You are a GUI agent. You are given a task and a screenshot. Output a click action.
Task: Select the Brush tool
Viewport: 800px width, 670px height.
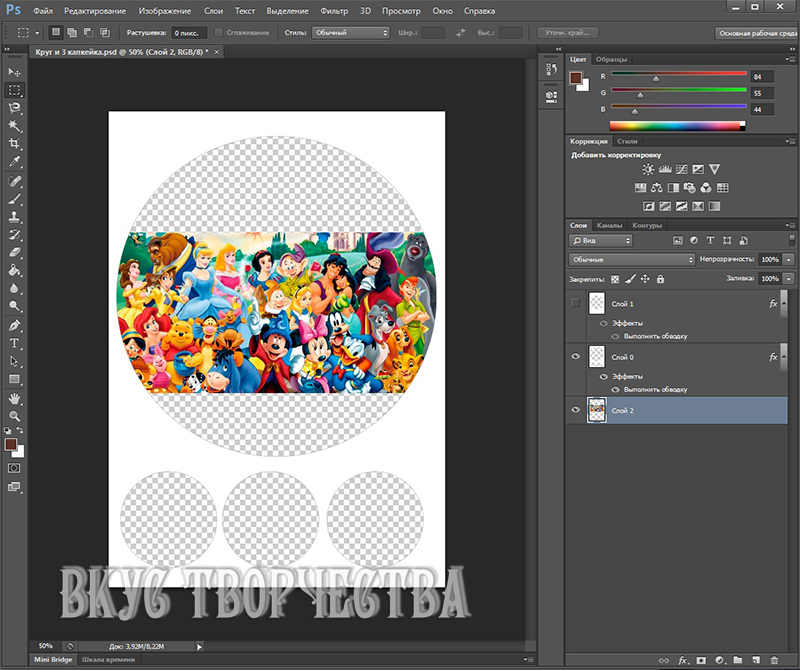(x=14, y=199)
